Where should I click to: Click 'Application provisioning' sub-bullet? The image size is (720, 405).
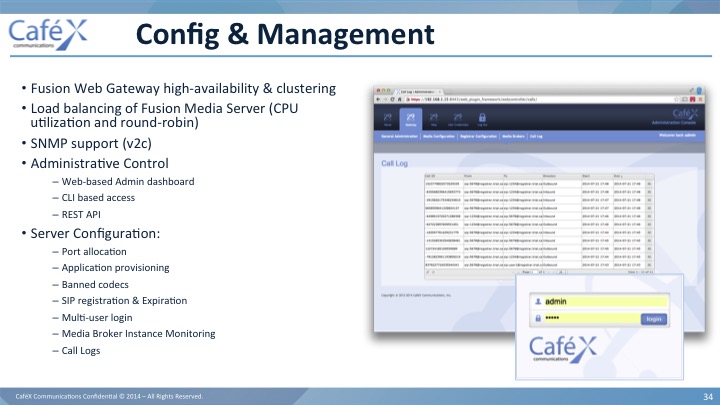click(x=116, y=268)
